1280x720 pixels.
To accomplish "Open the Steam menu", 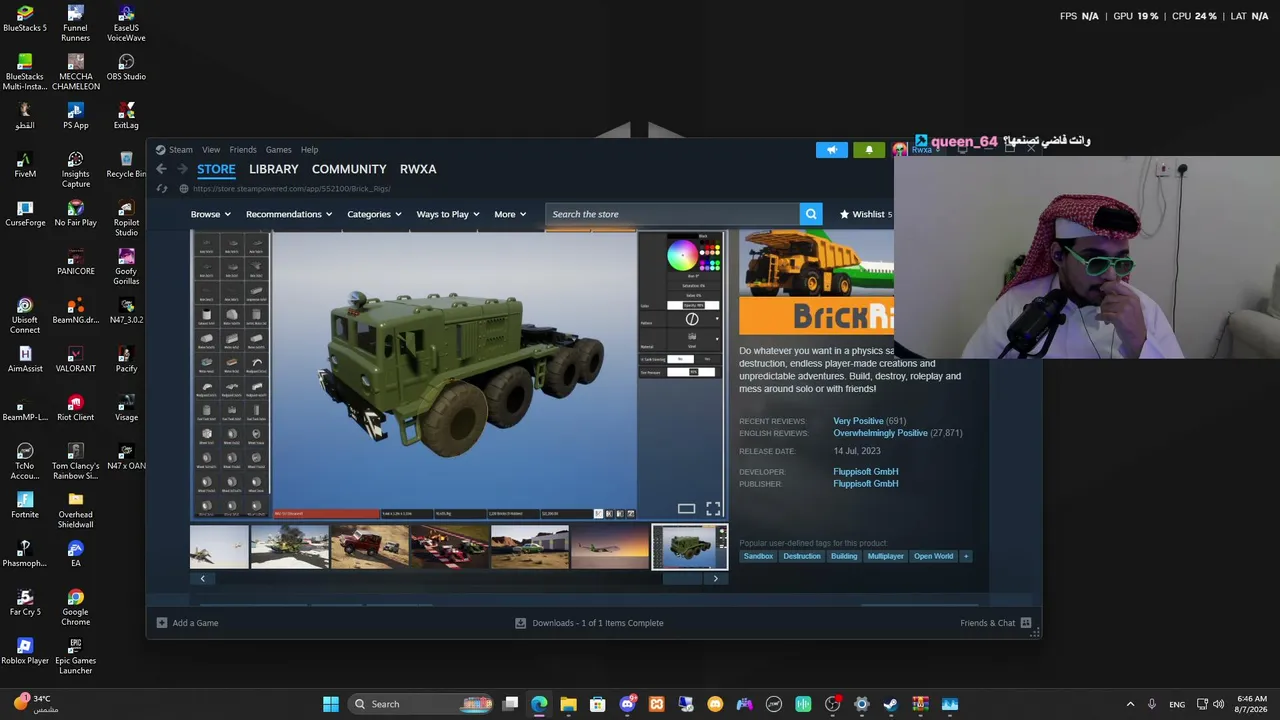I will tap(180, 150).
